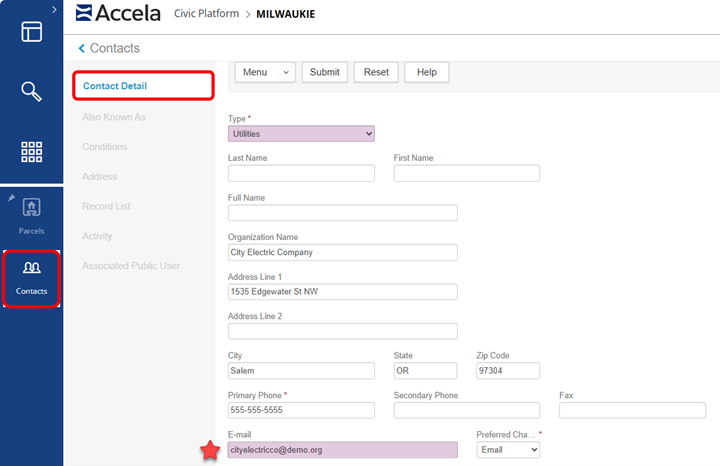Image resolution: width=720 pixels, height=466 pixels.
Task: Open the Preferred Channel dropdown
Action: 508,450
